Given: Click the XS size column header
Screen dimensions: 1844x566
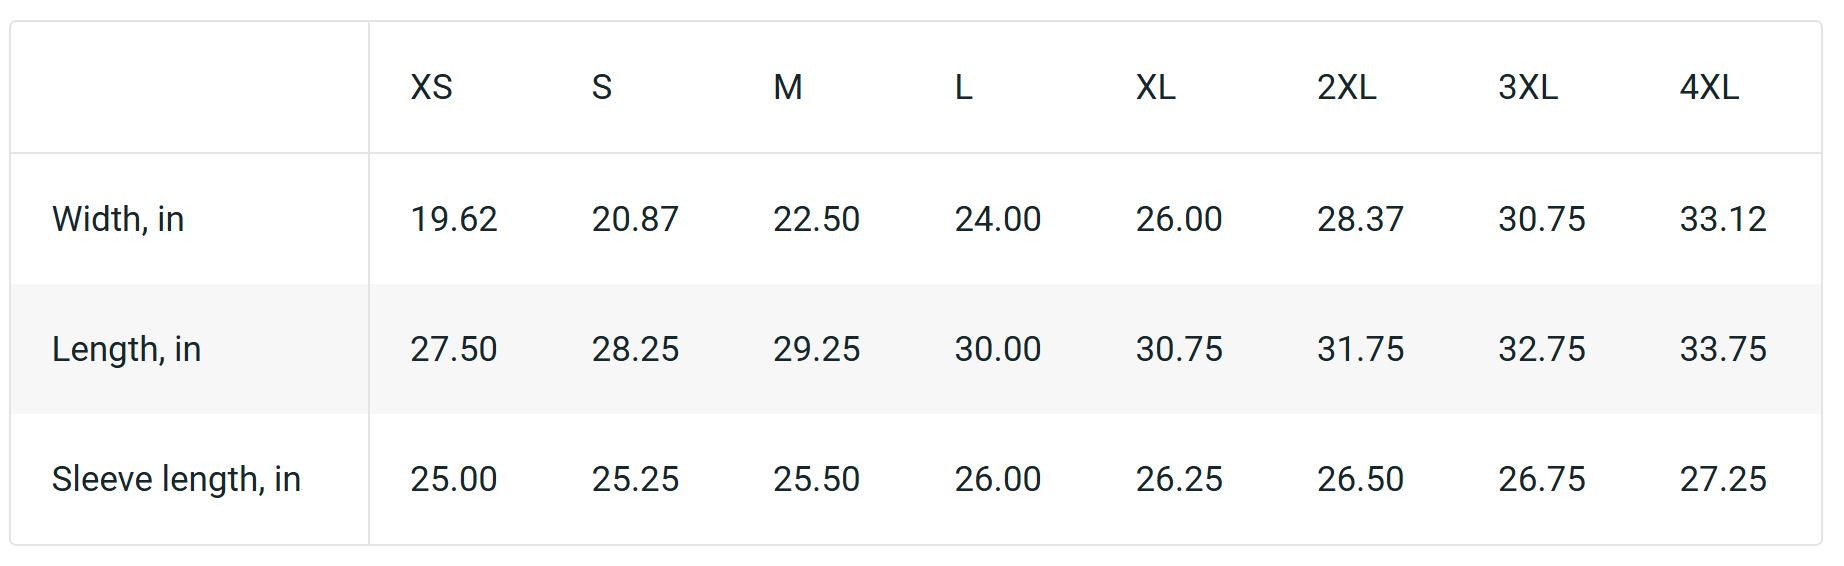Looking at the screenshot, I should click(x=431, y=88).
